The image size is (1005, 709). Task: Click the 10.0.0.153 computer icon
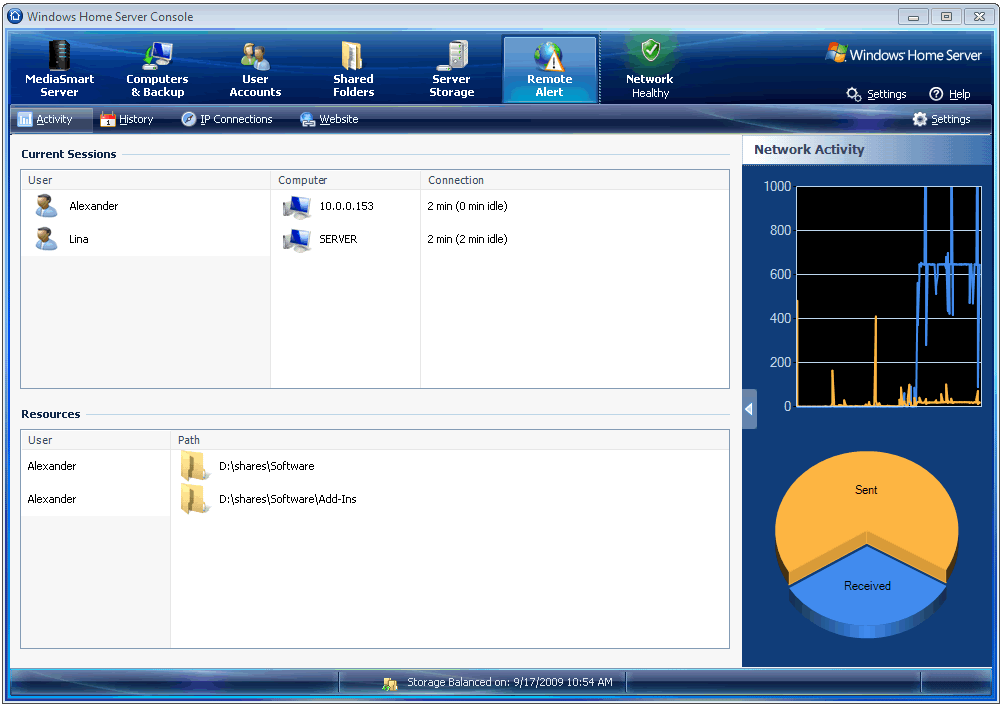297,206
